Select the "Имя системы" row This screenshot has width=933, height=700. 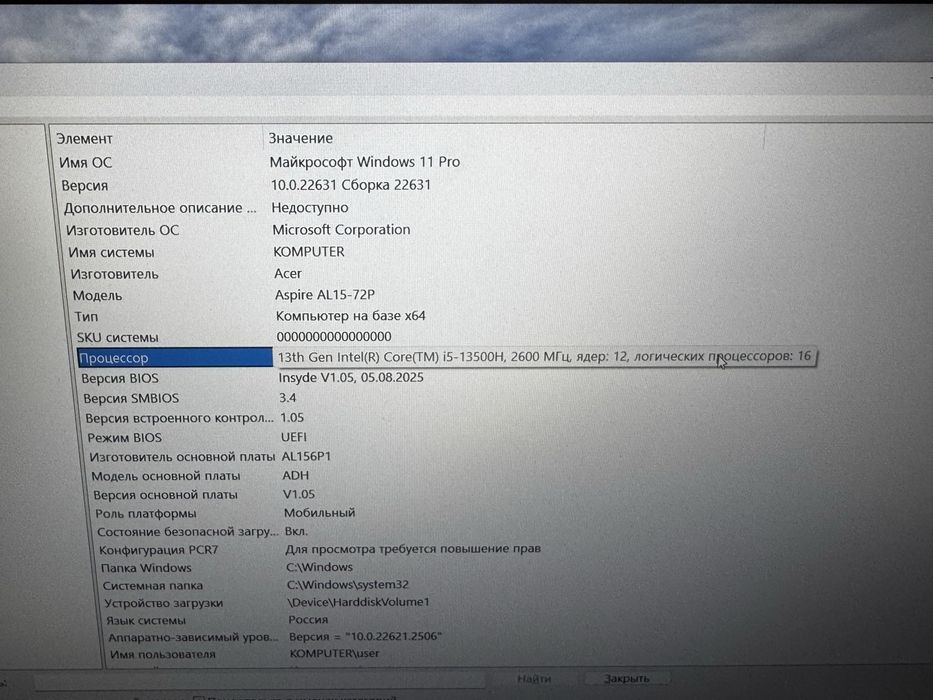(x=111, y=252)
